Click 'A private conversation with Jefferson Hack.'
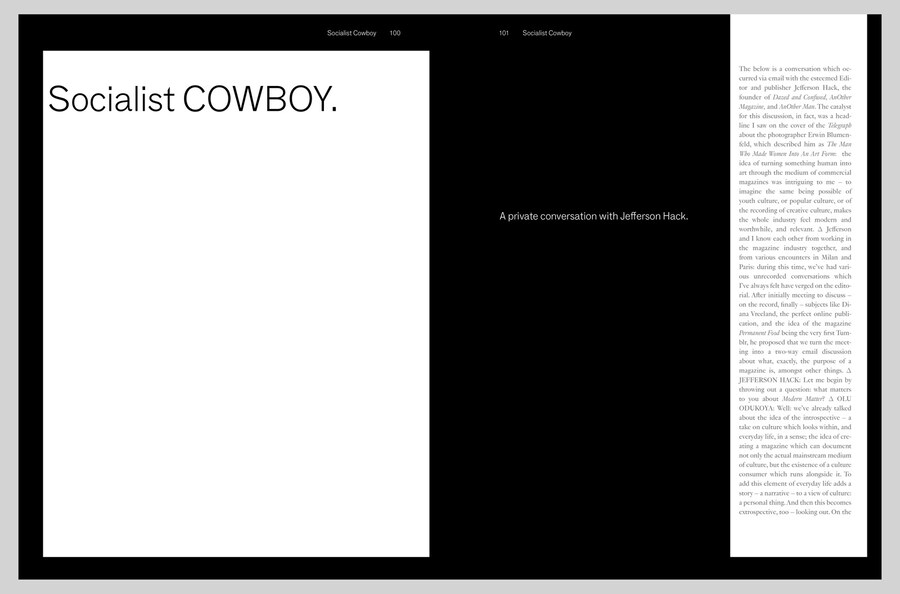The image size is (900, 594). pyautogui.click(x=593, y=216)
